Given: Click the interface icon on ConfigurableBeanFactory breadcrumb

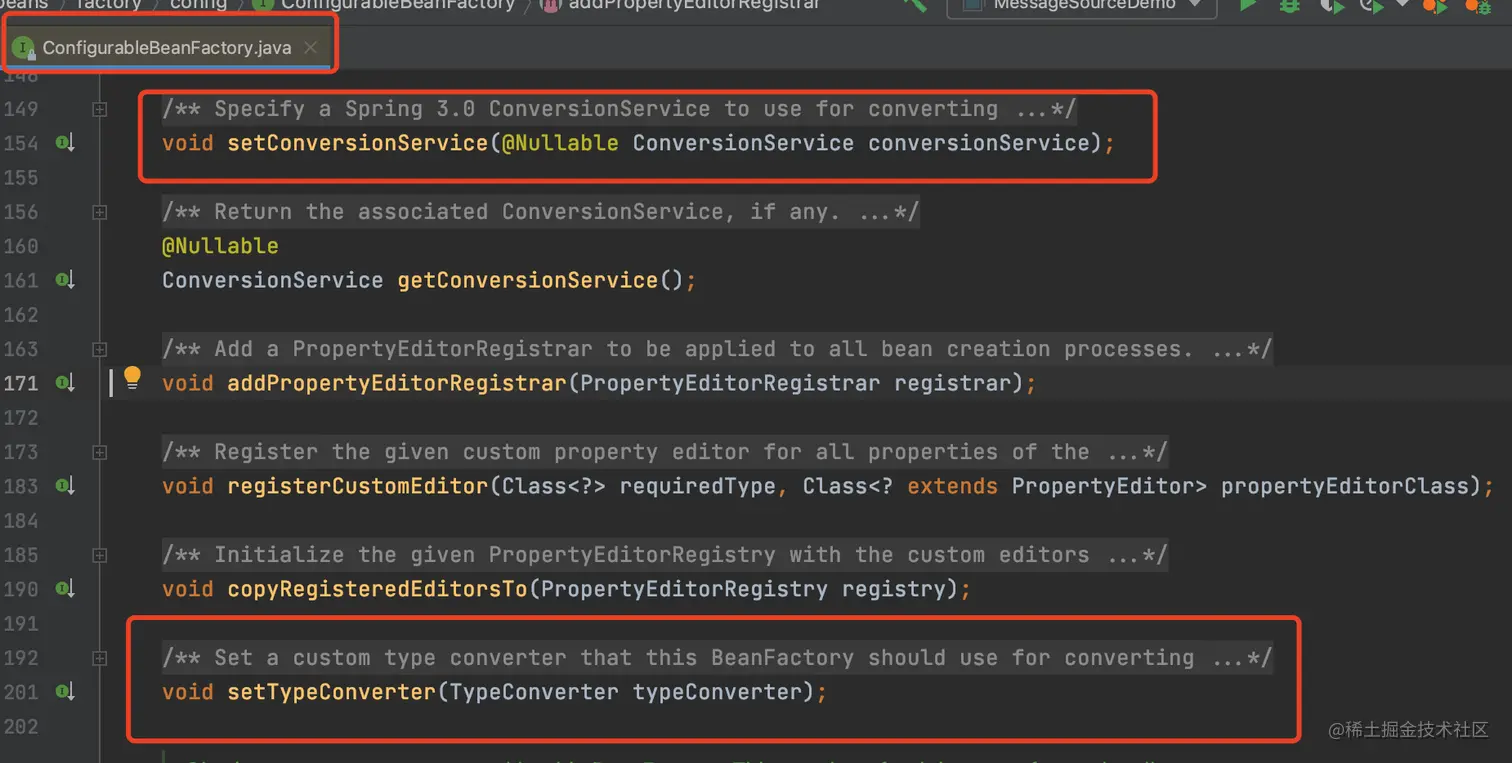Looking at the screenshot, I should tap(262, 4).
